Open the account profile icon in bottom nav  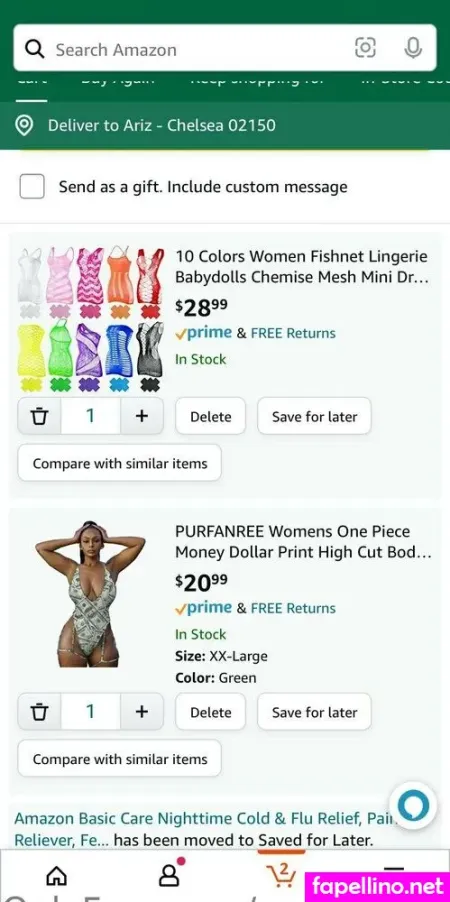pos(169,874)
